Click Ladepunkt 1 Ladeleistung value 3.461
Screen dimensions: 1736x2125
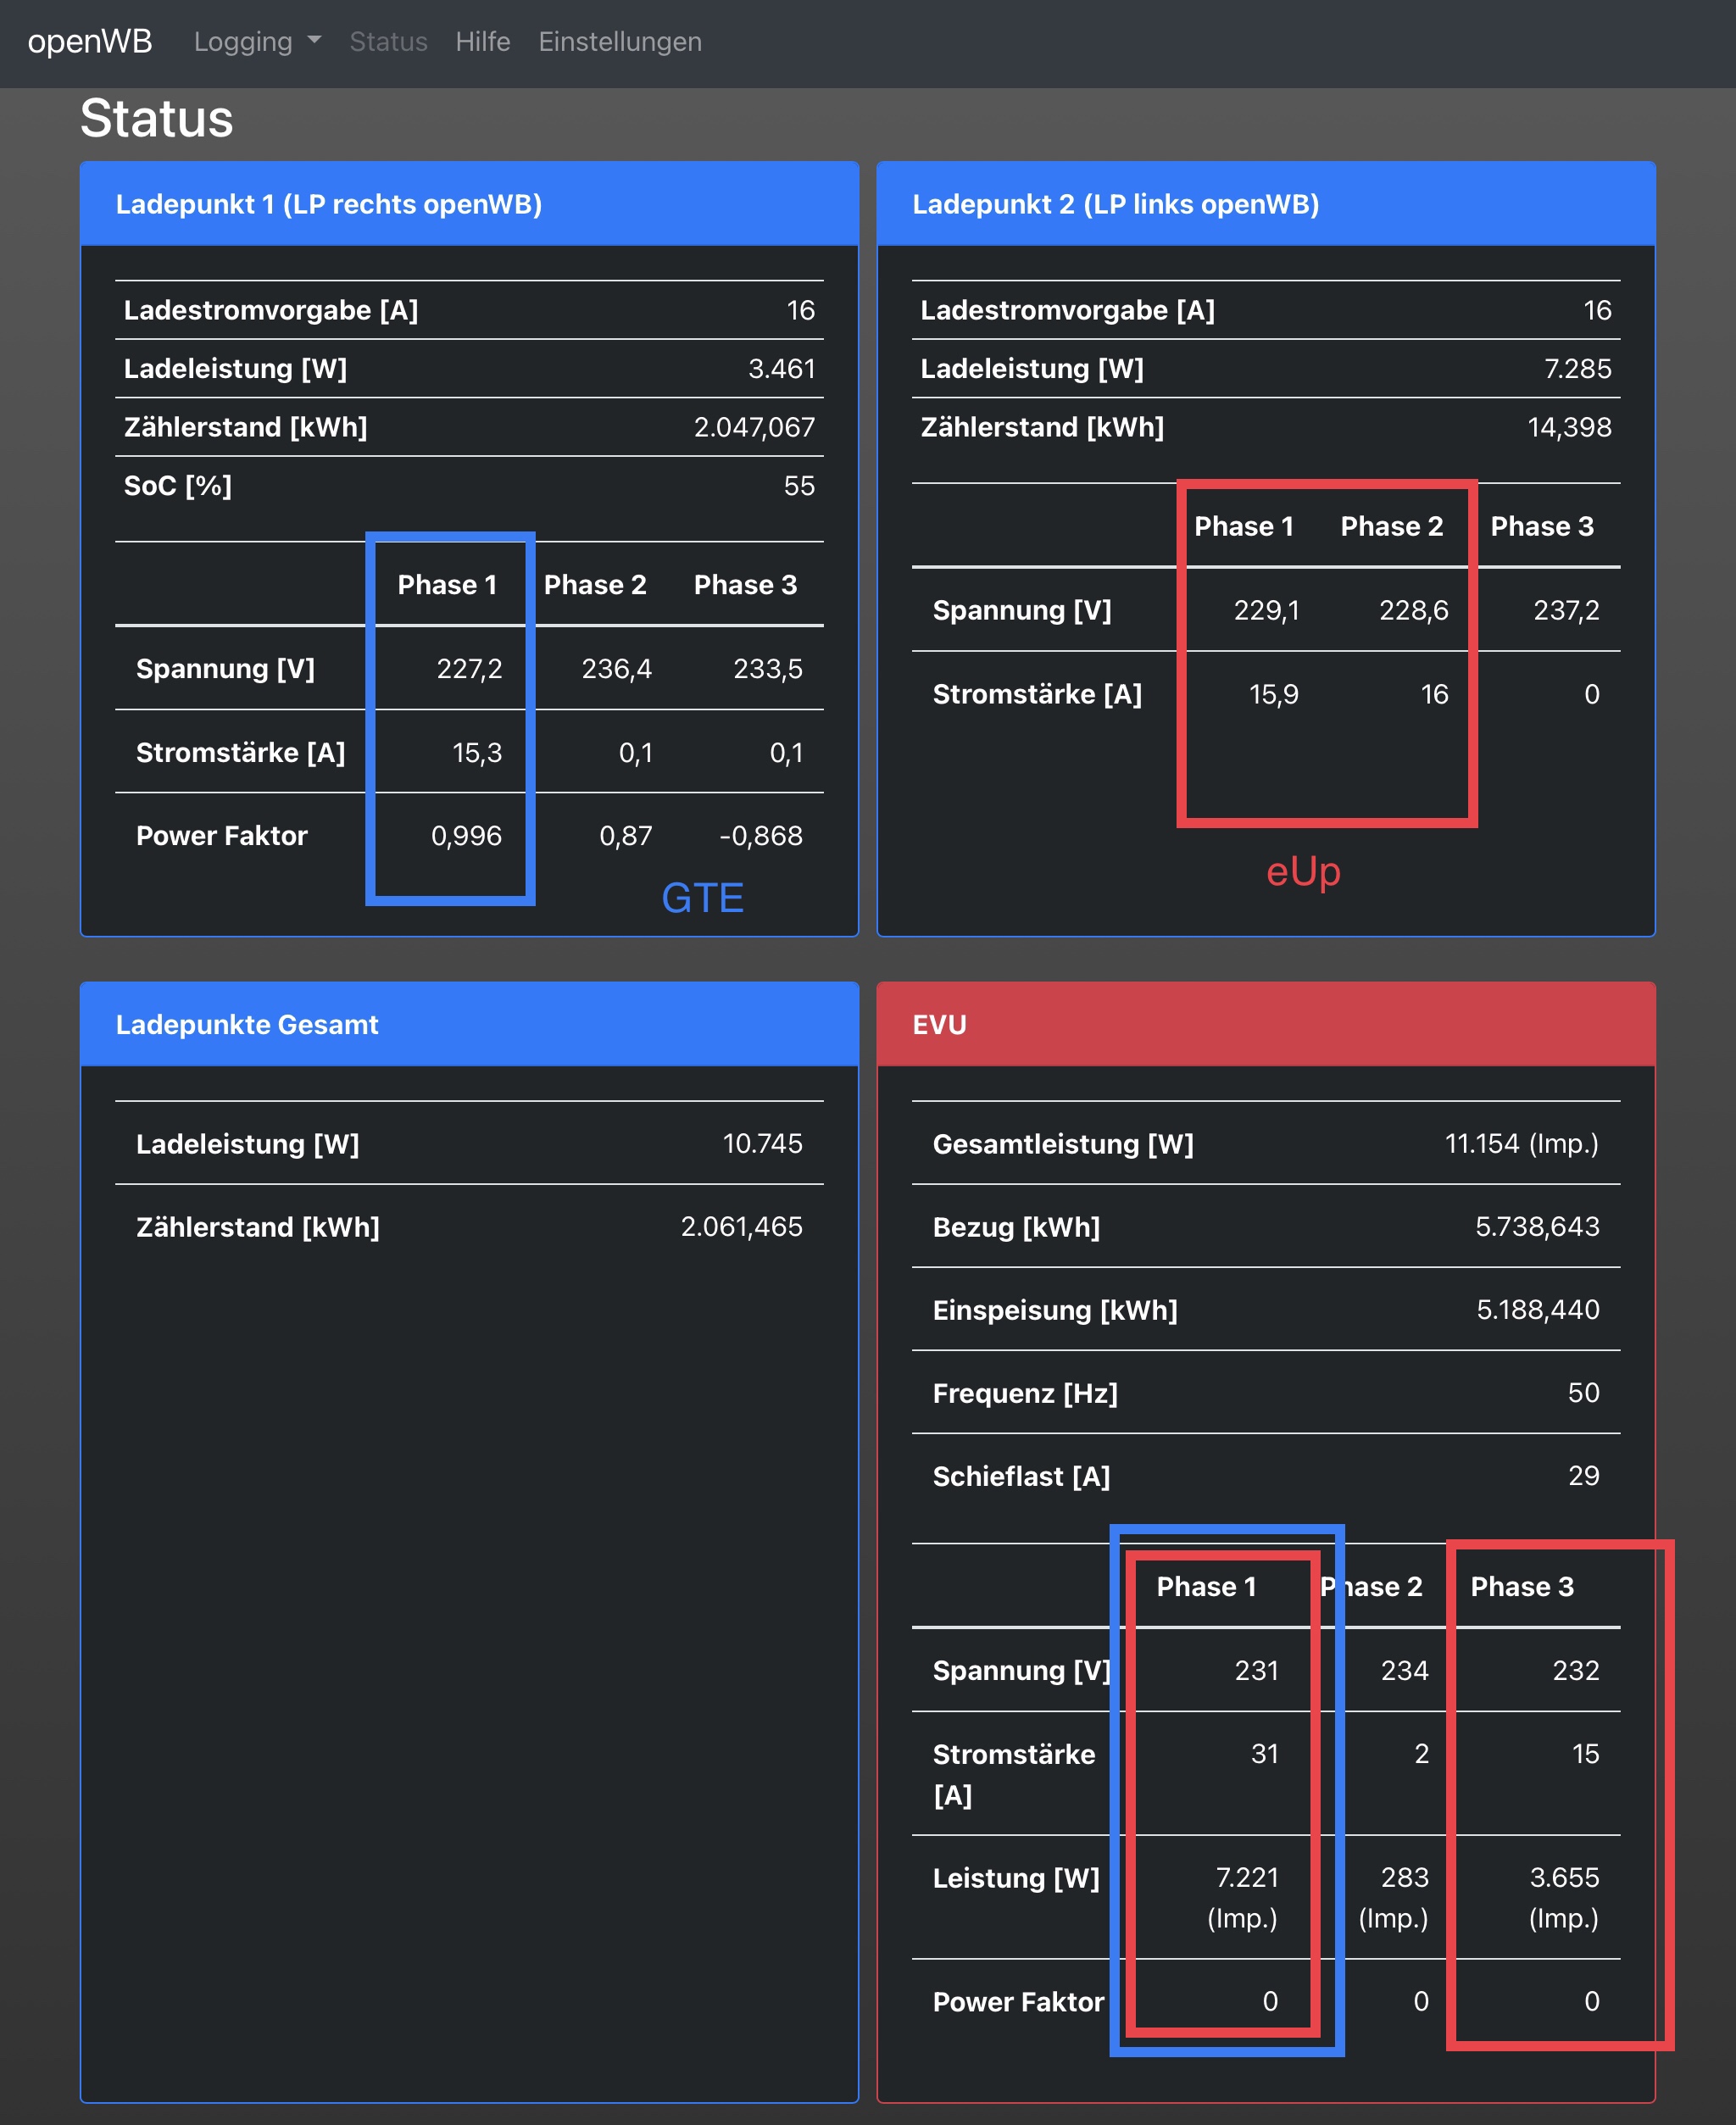(781, 369)
